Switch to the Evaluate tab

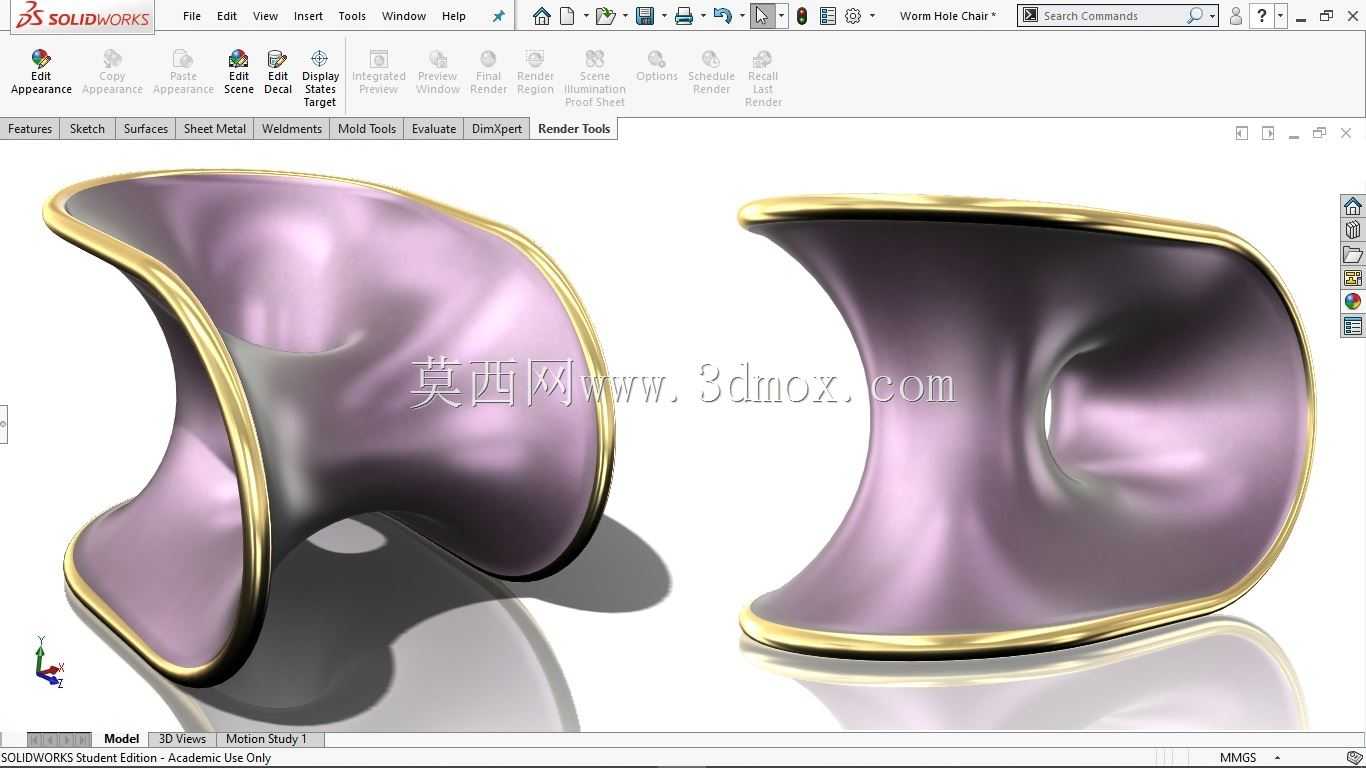point(434,128)
